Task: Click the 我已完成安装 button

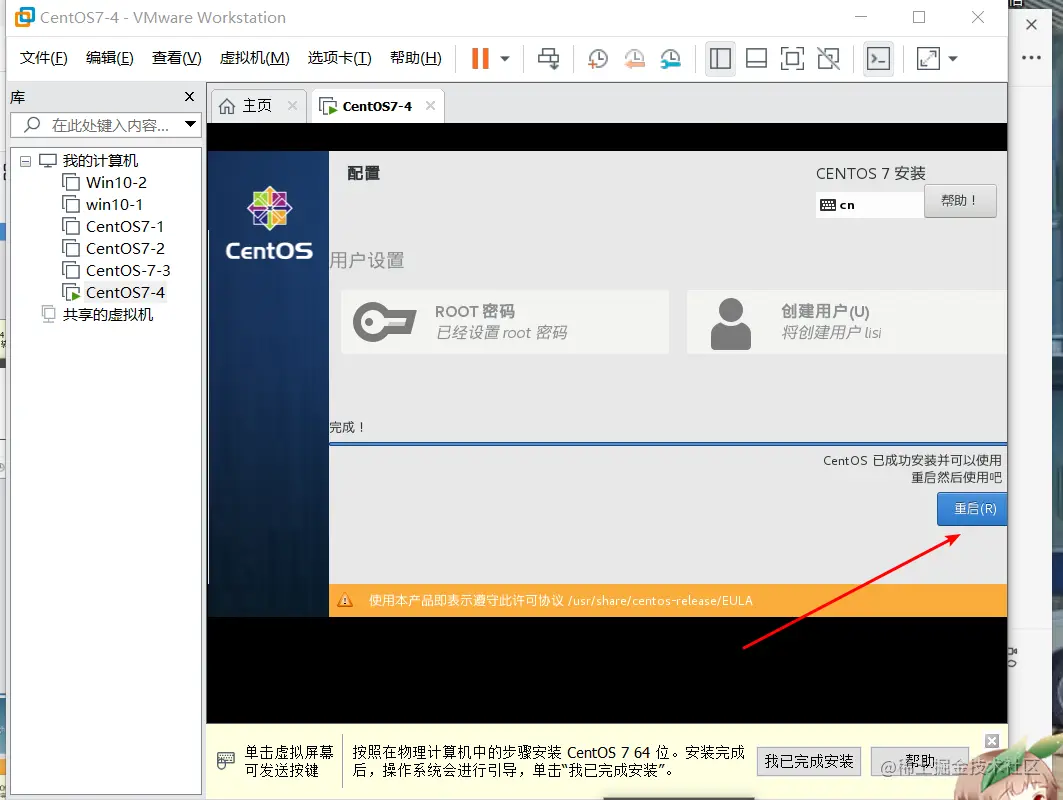Action: click(x=809, y=761)
